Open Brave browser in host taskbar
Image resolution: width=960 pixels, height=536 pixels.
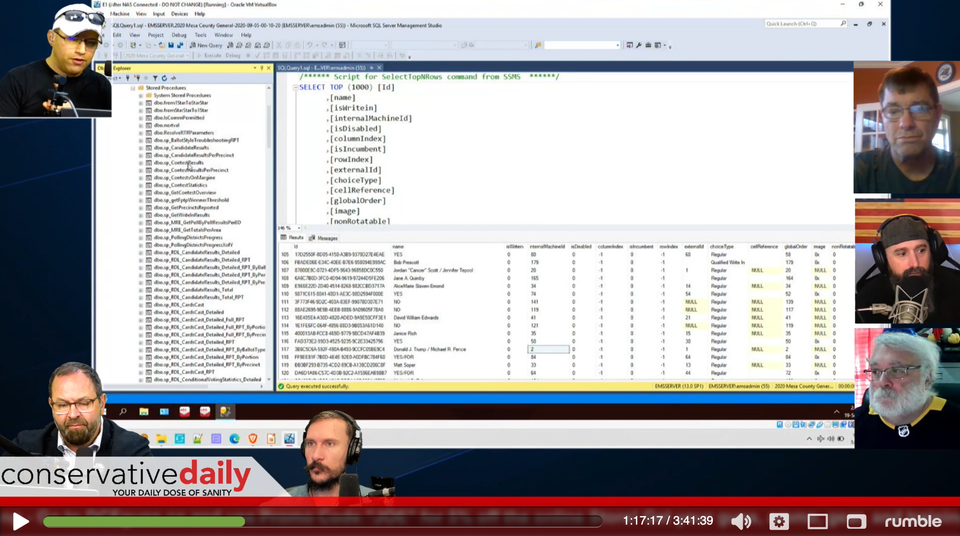pos(253,439)
